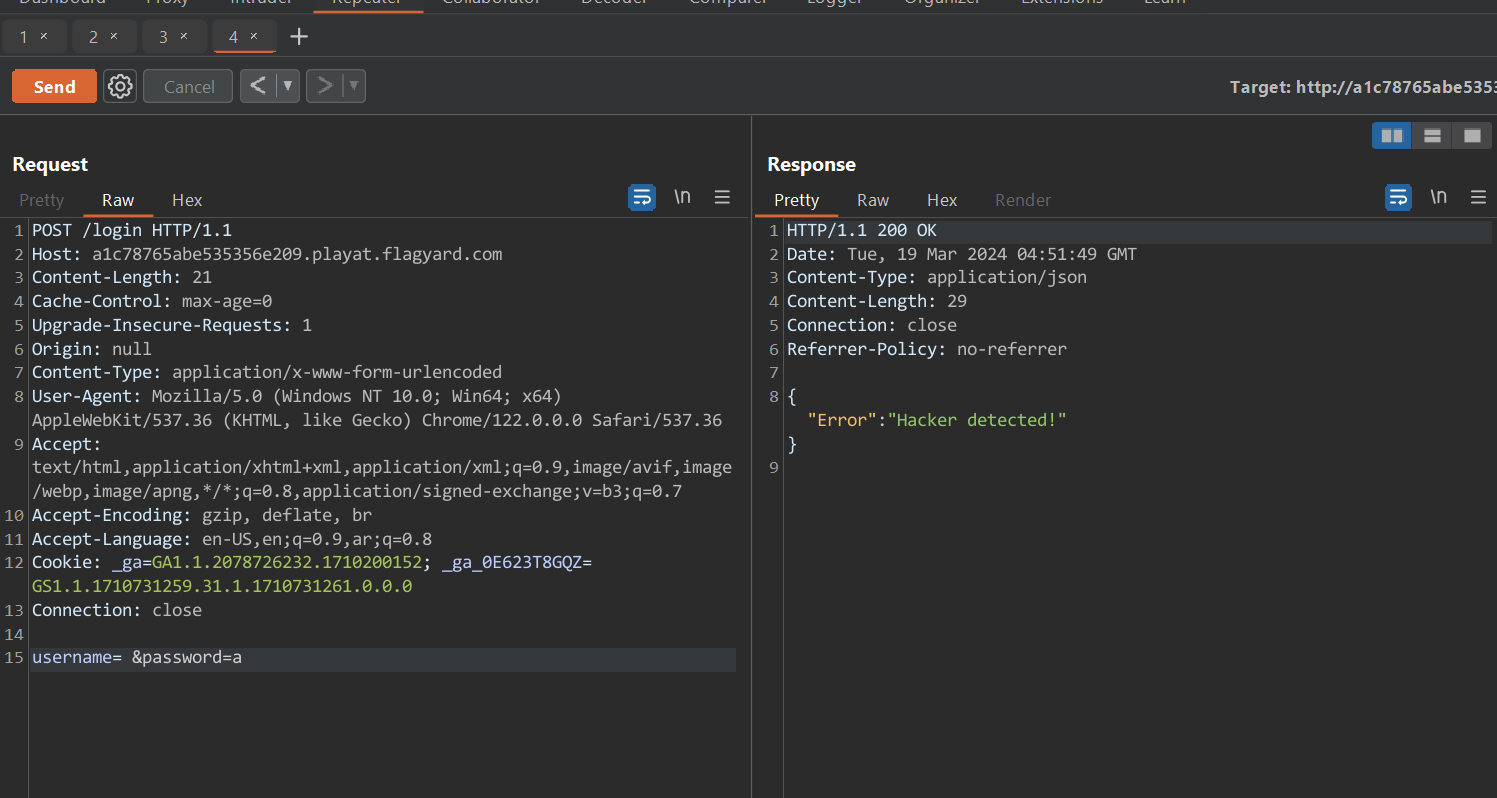This screenshot has width=1497, height=798.
Task: Switch Response view to Render tab
Action: [1022, 200]
